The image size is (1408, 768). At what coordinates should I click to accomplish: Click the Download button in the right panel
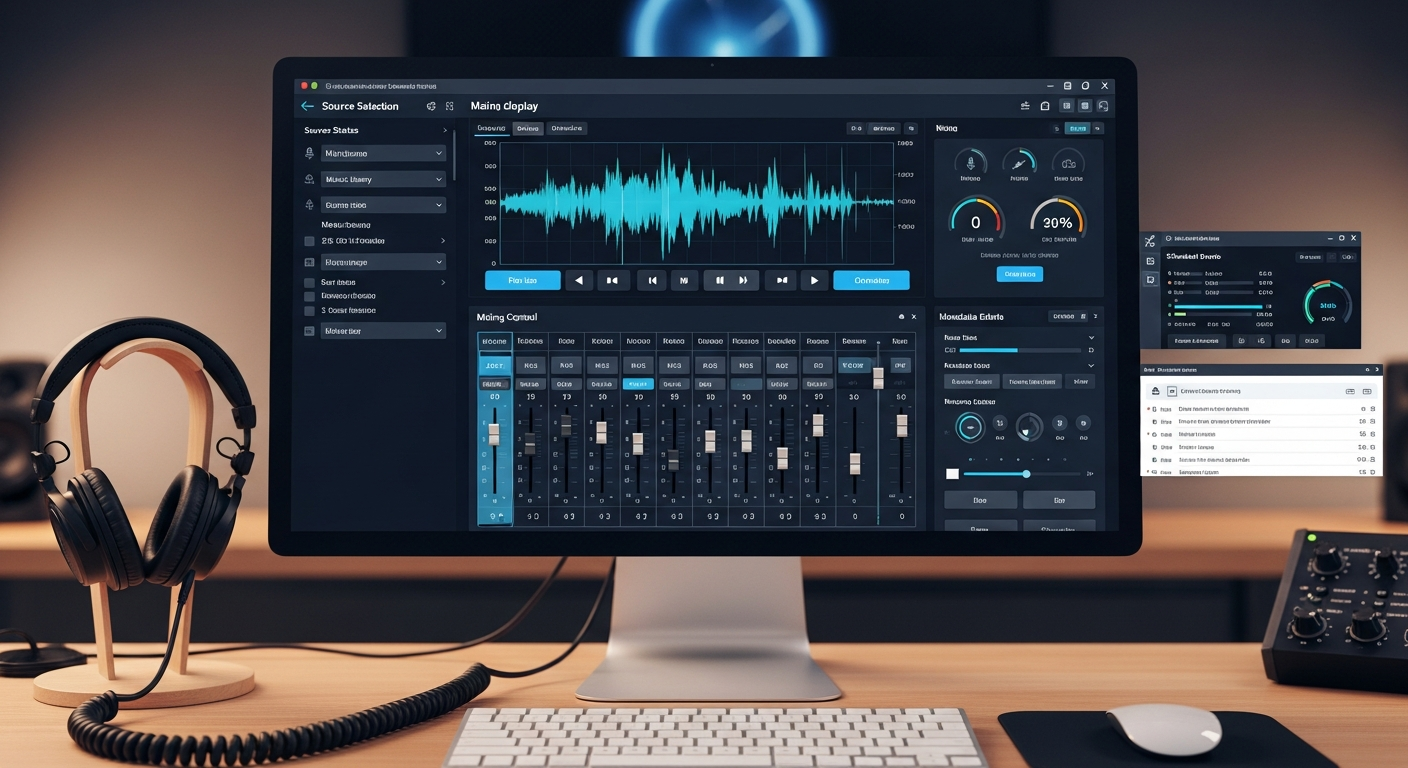1019,273
